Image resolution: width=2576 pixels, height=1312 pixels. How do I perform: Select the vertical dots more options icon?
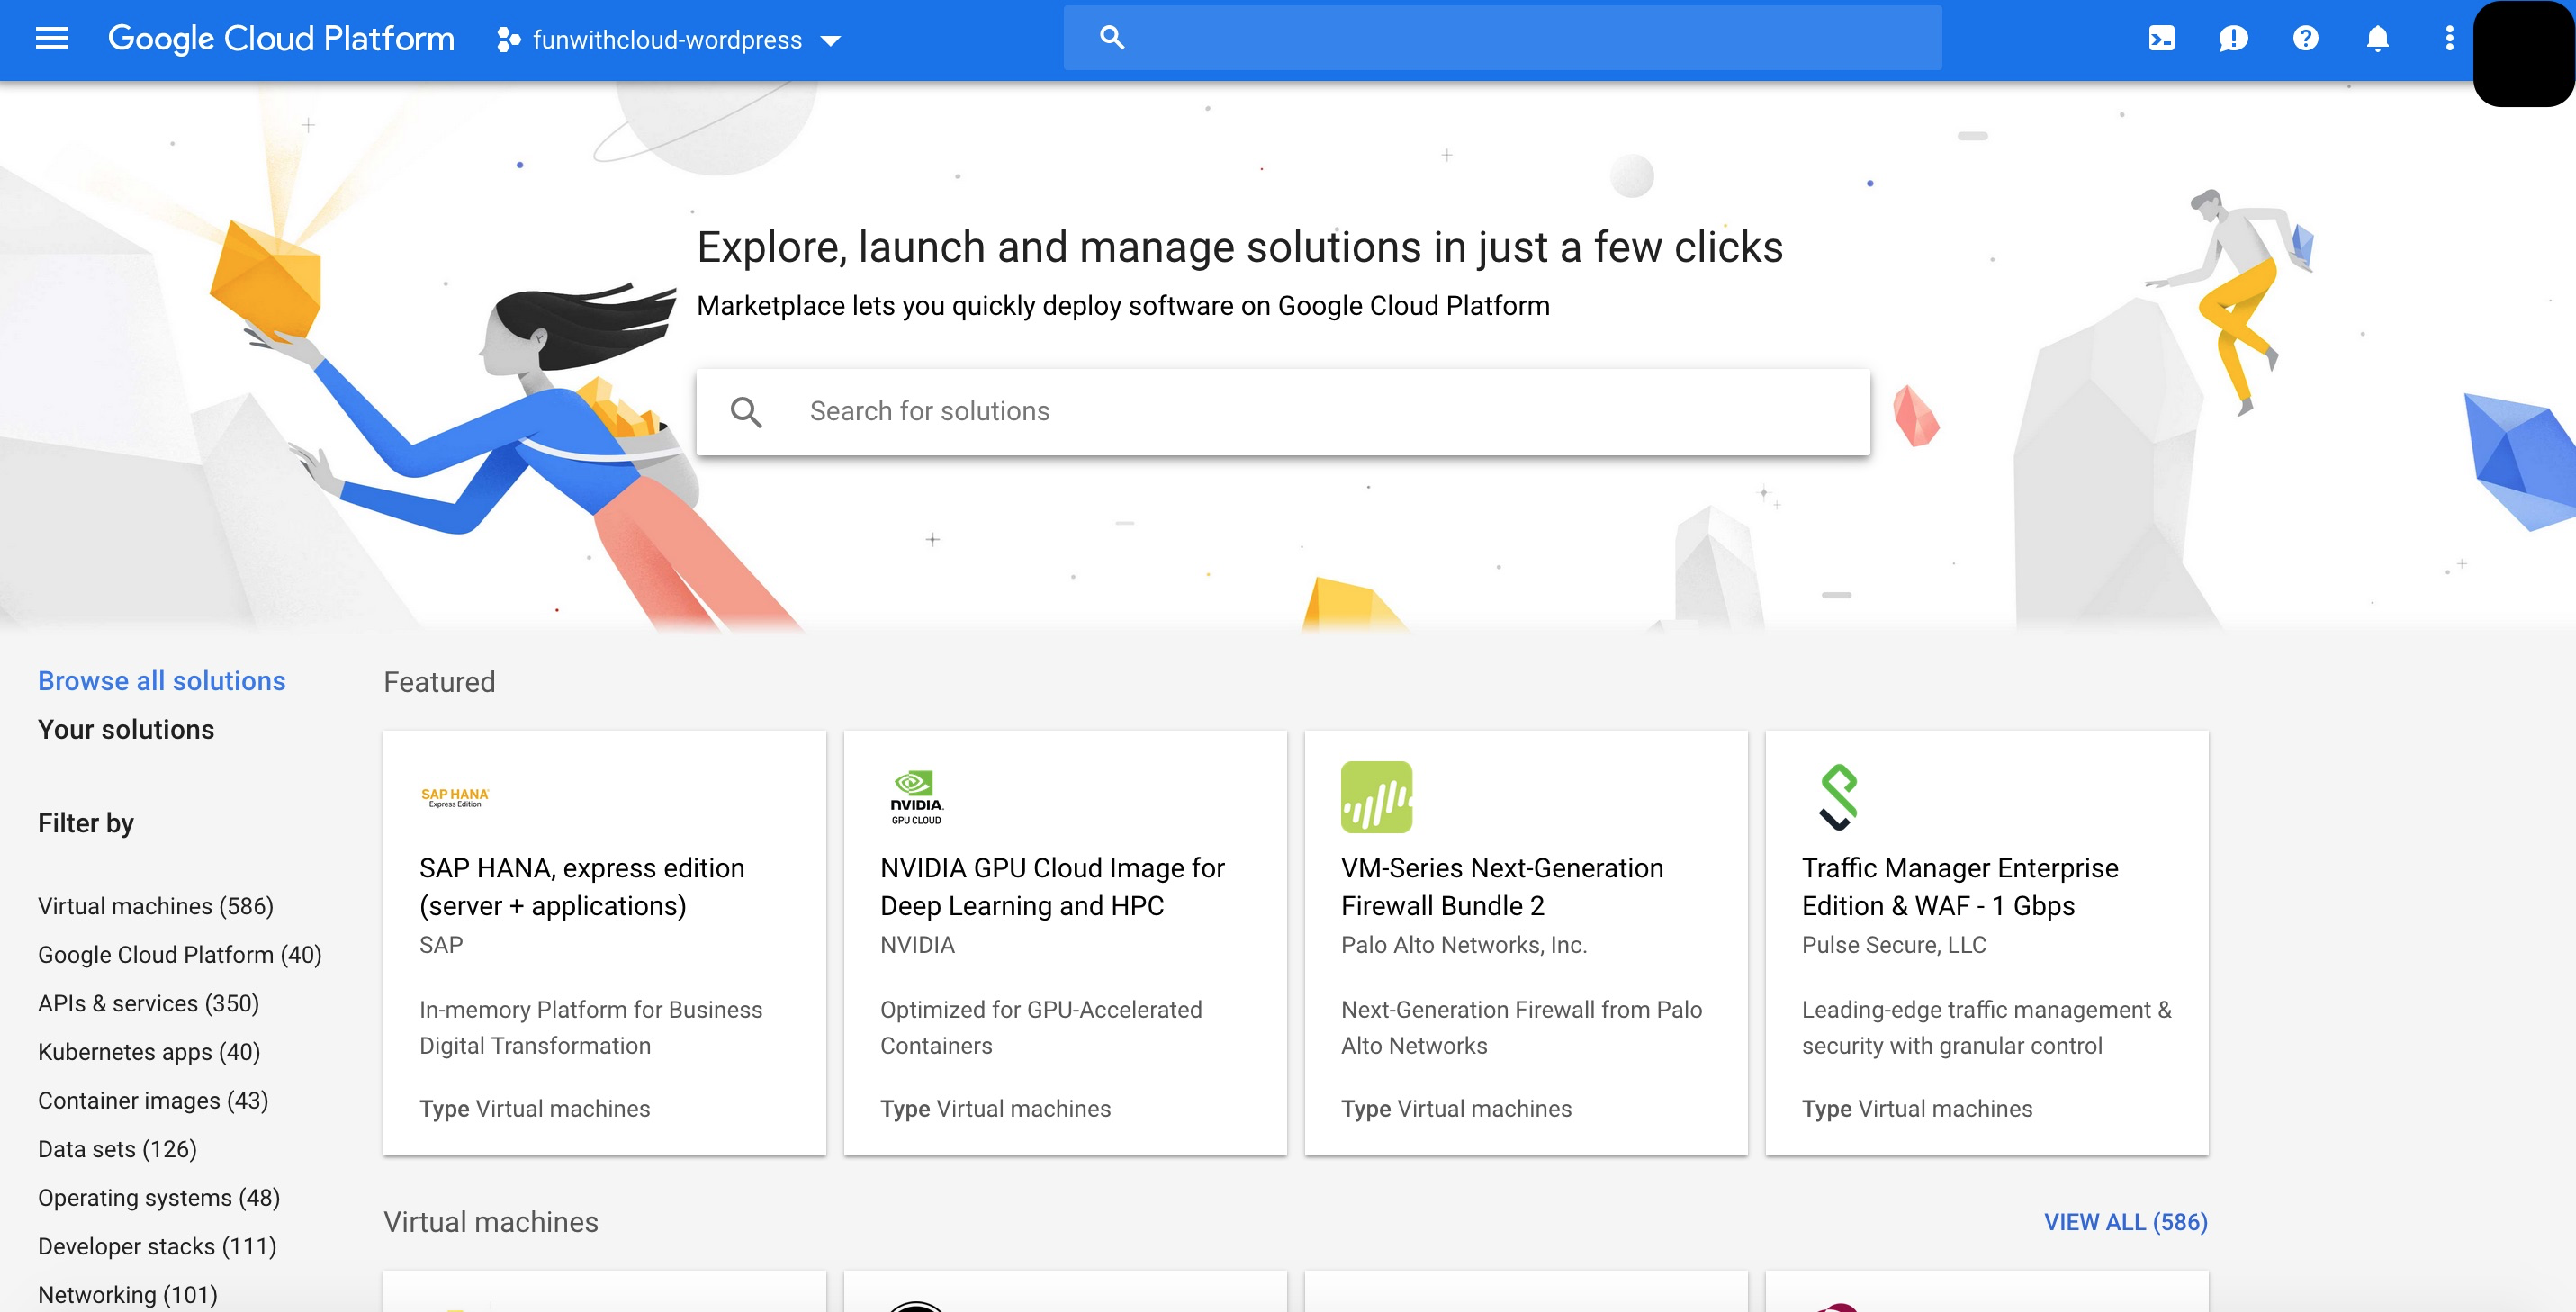[x=2449, y=39]
